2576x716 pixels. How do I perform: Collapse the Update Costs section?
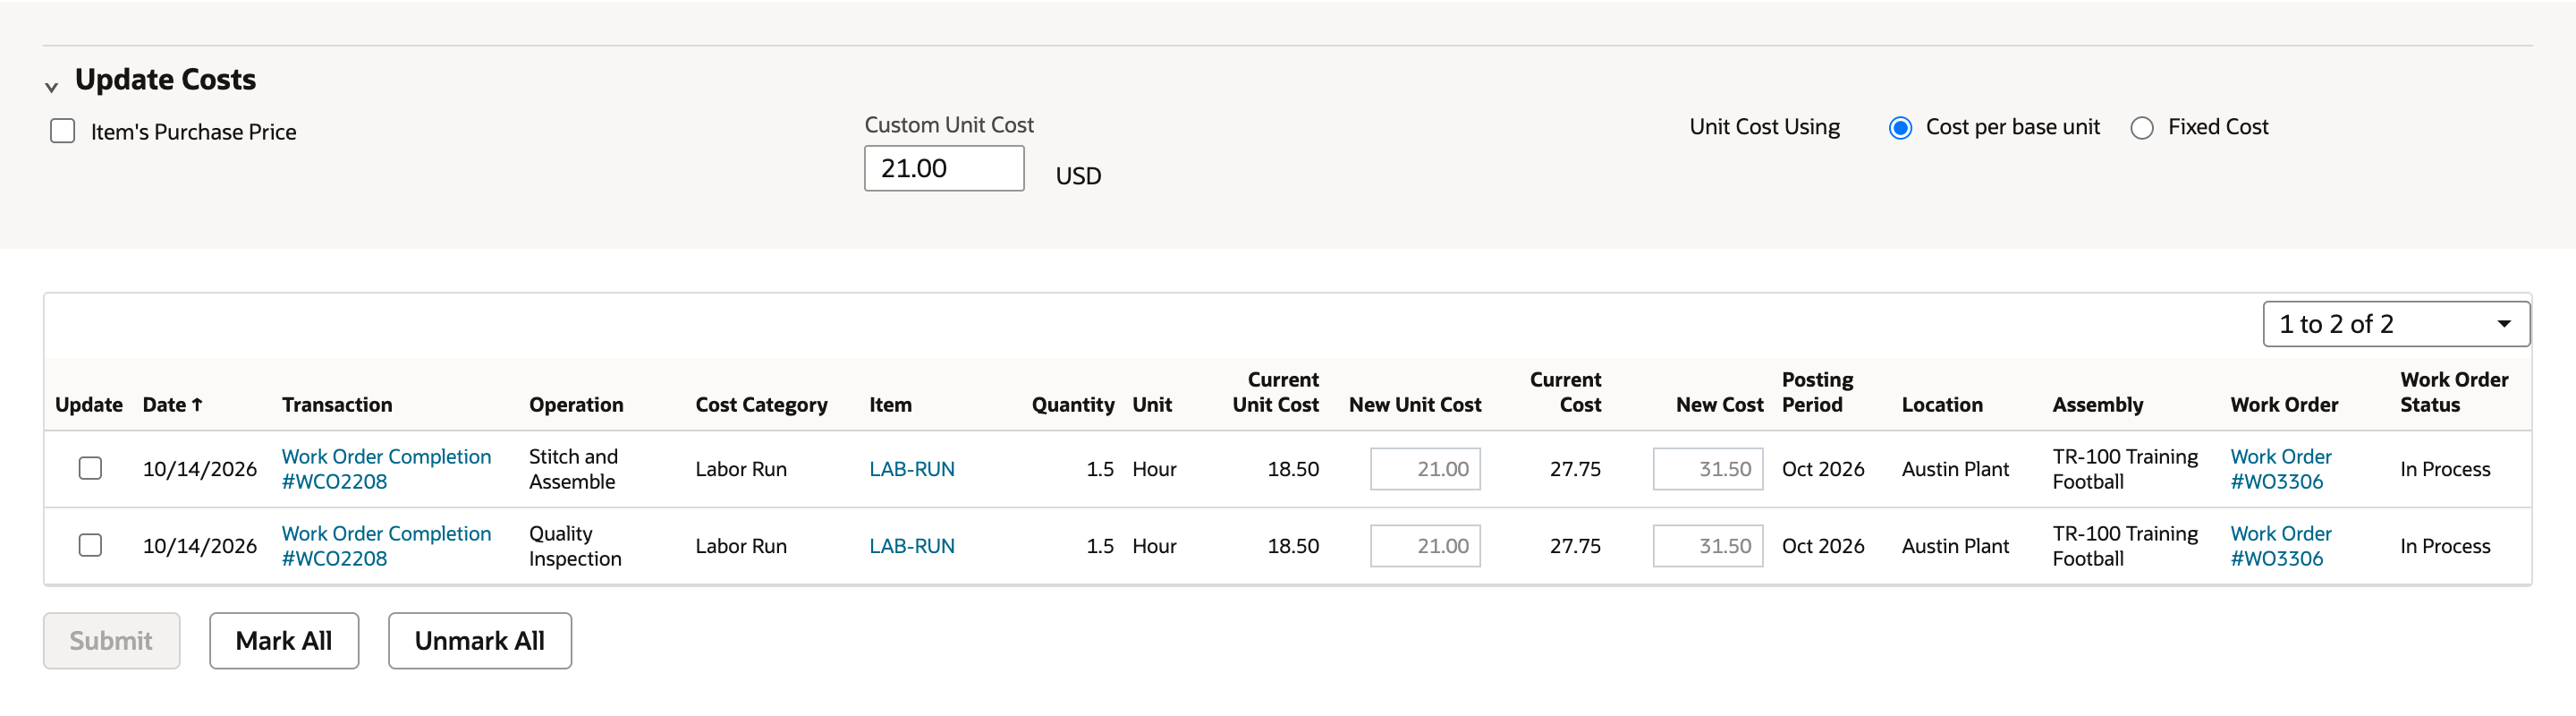[x=51, y=87]
